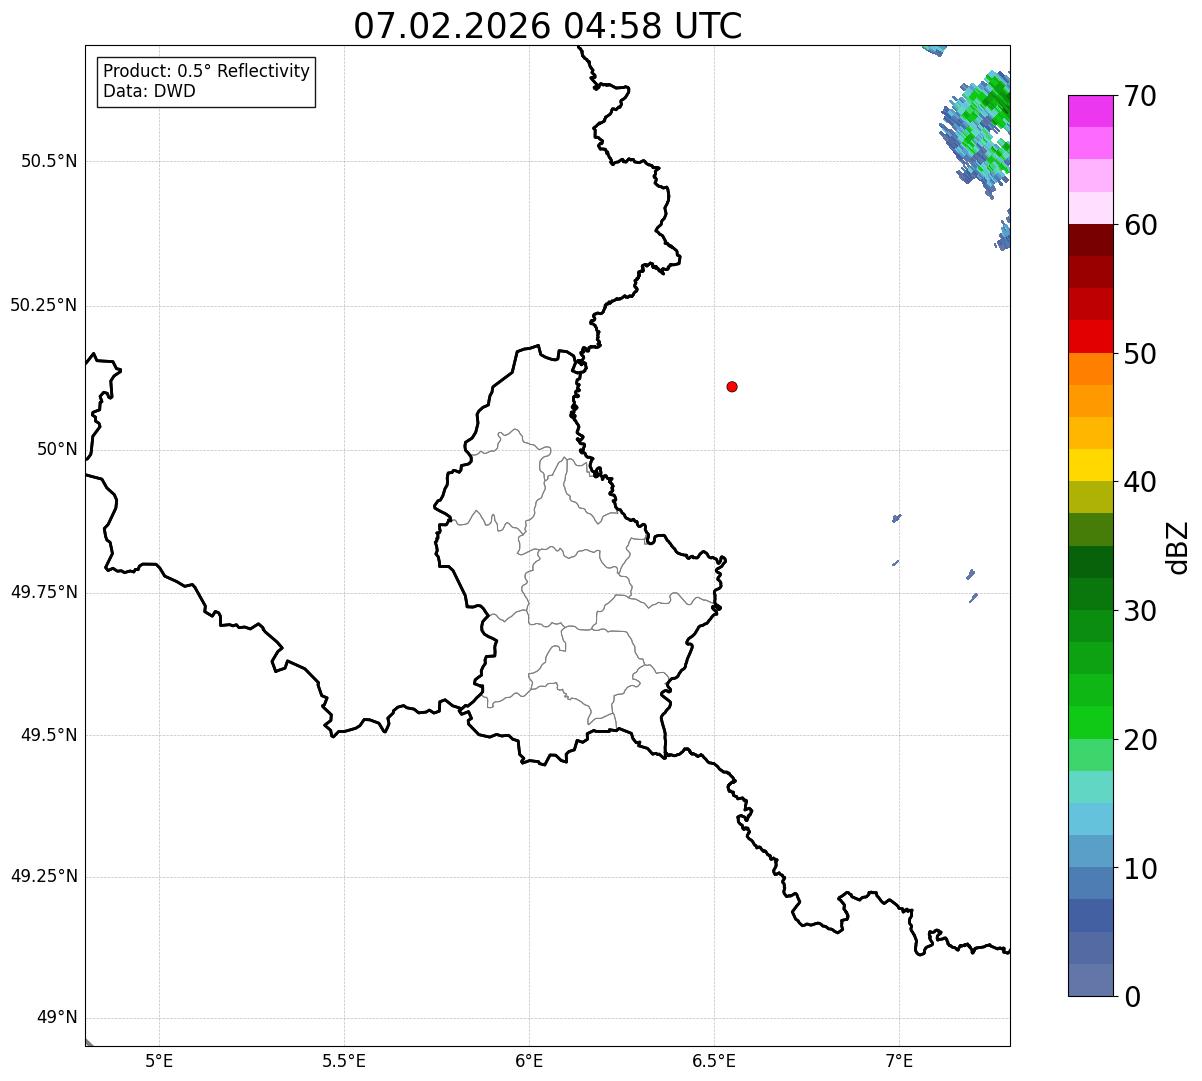1202x1081 pixels.
Task: Click the longitude label "6°E"
Action: [529, 1061]
